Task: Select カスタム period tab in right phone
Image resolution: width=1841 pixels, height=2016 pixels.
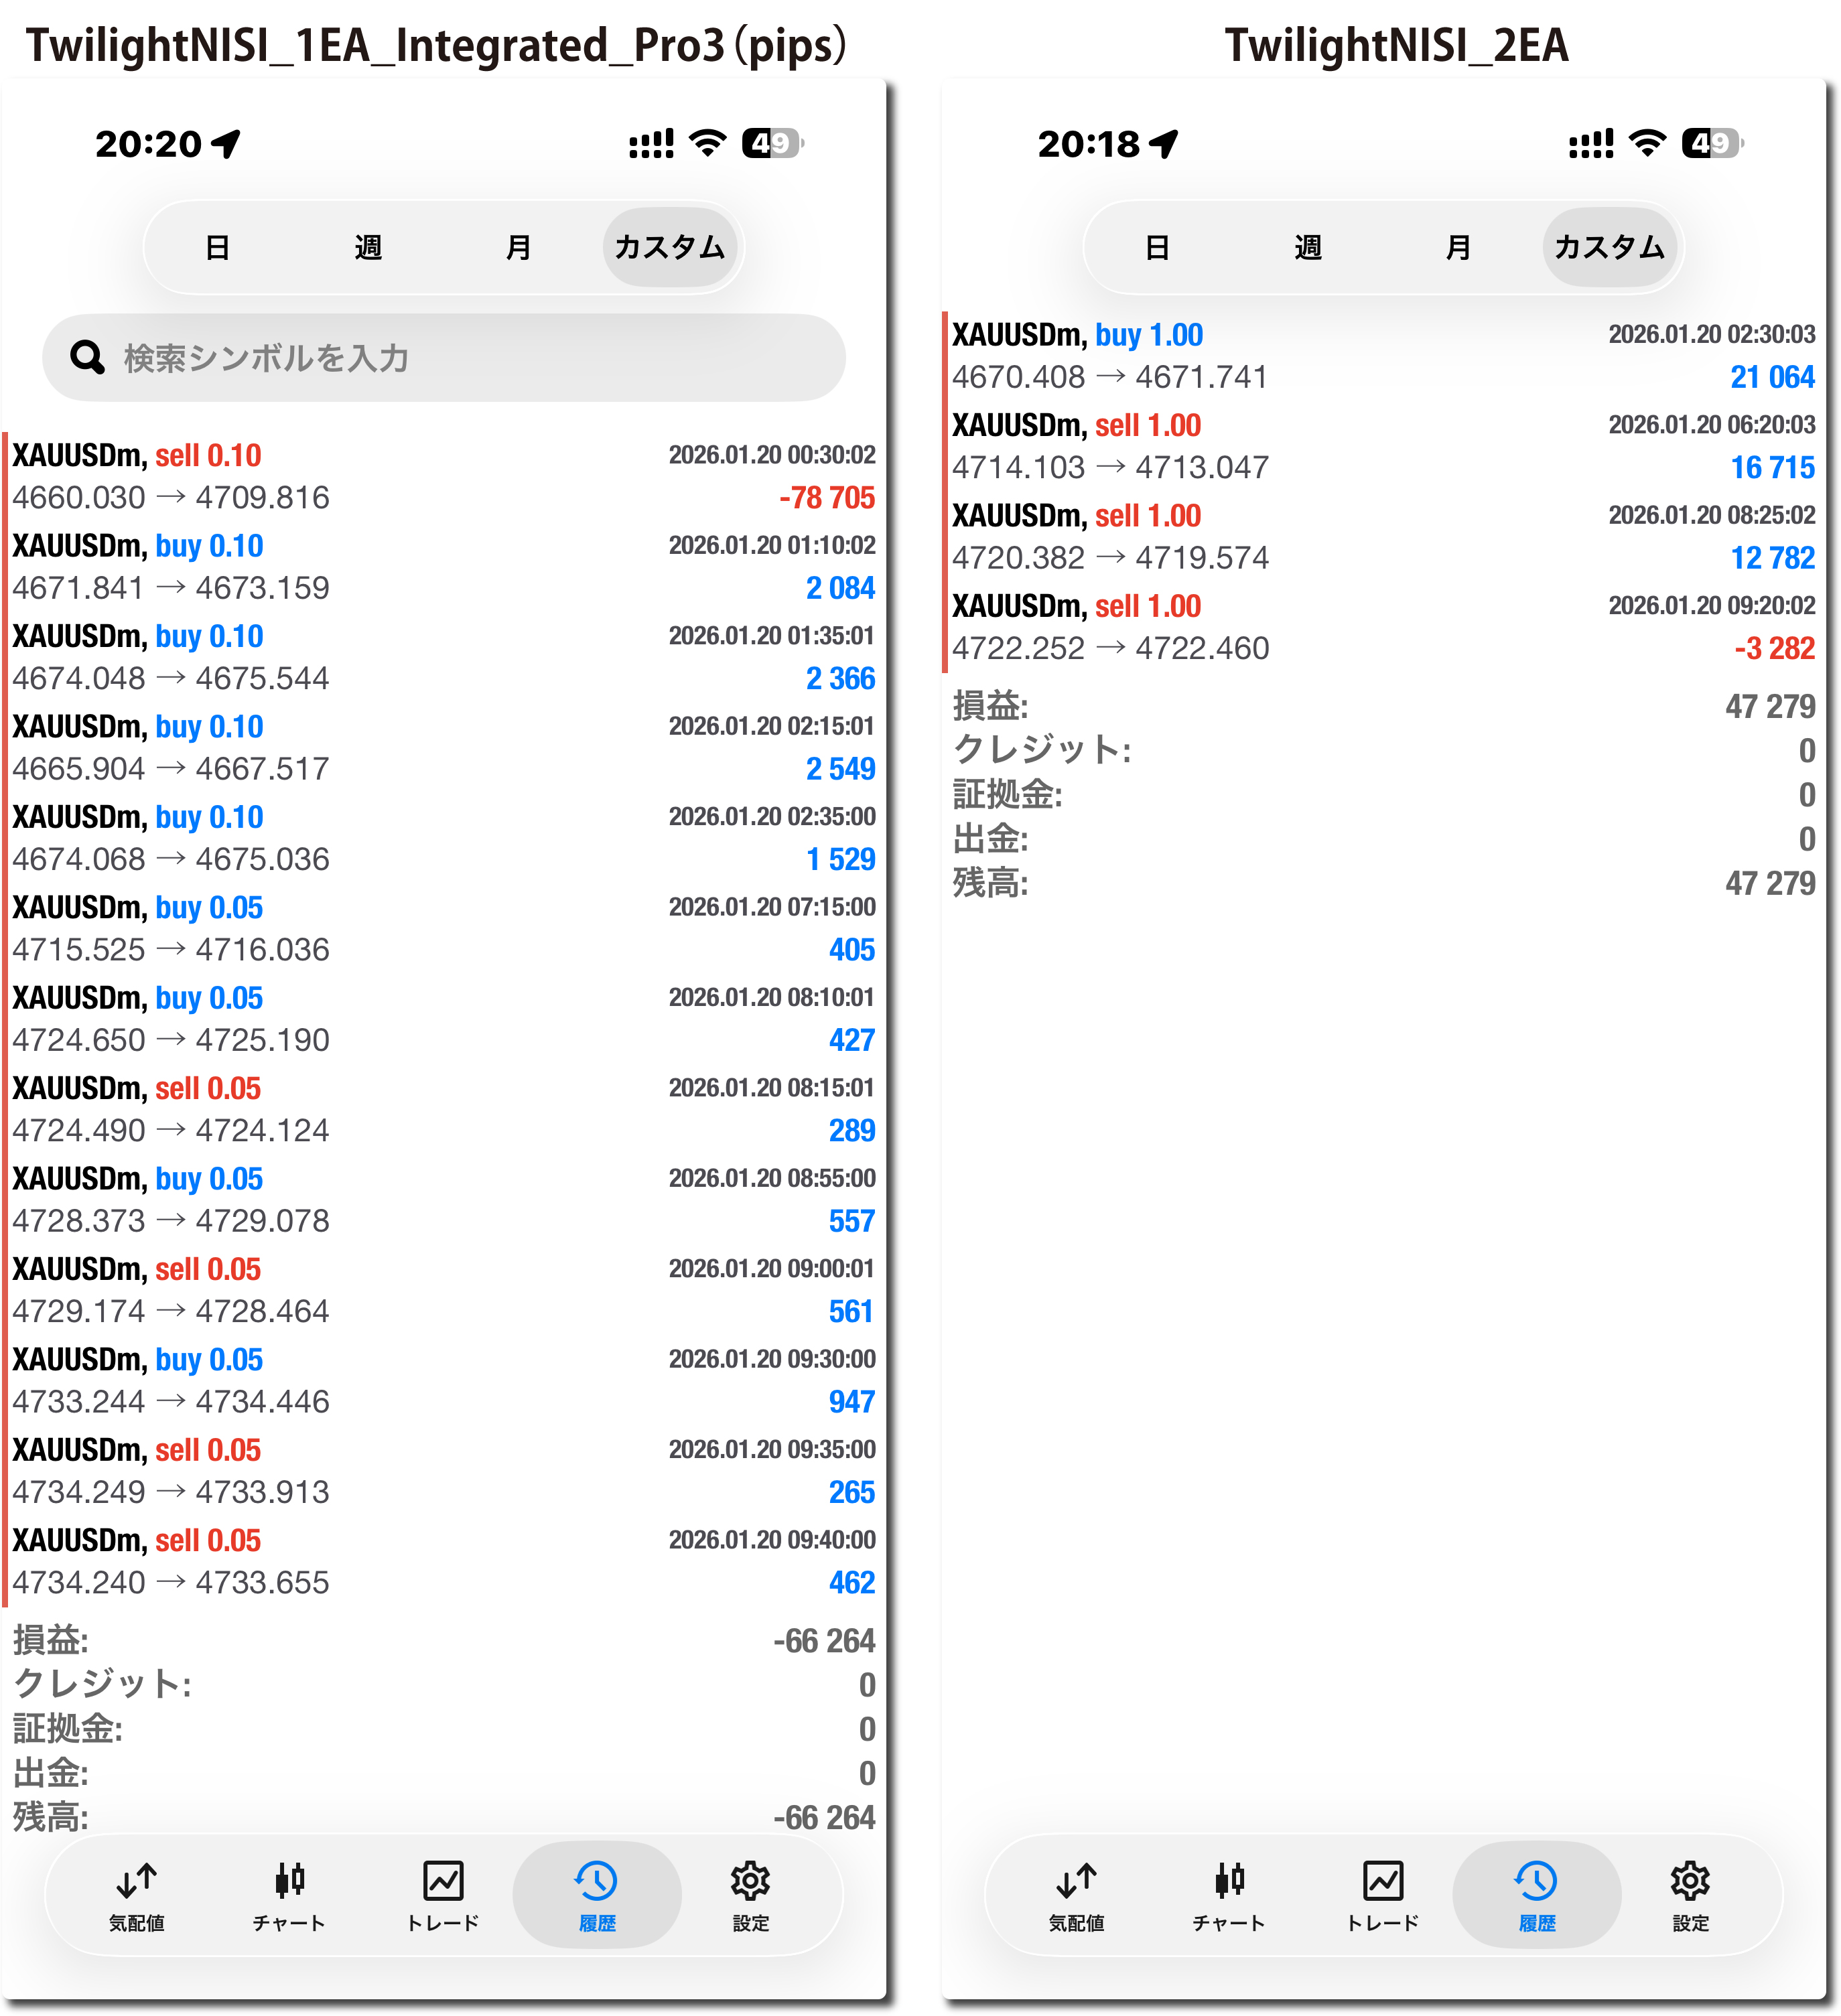Action: 1609,247
